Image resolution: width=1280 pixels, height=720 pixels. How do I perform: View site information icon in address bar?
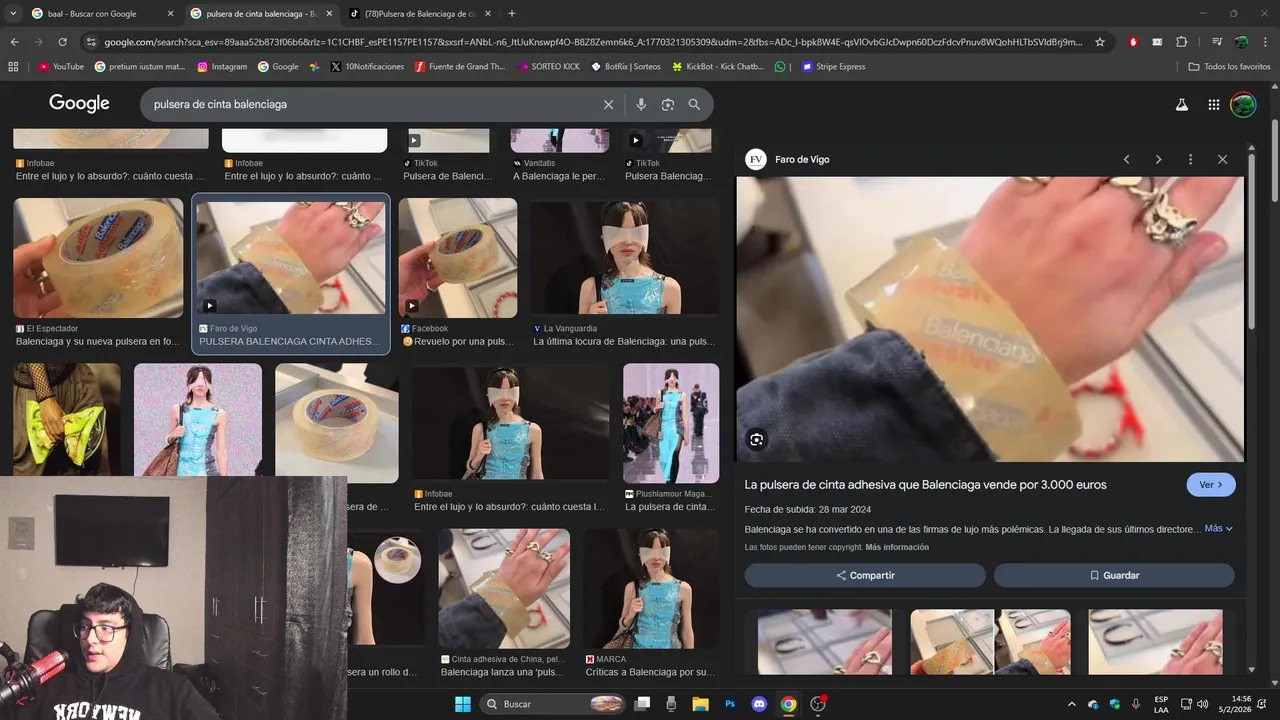(x=91, y=42)
